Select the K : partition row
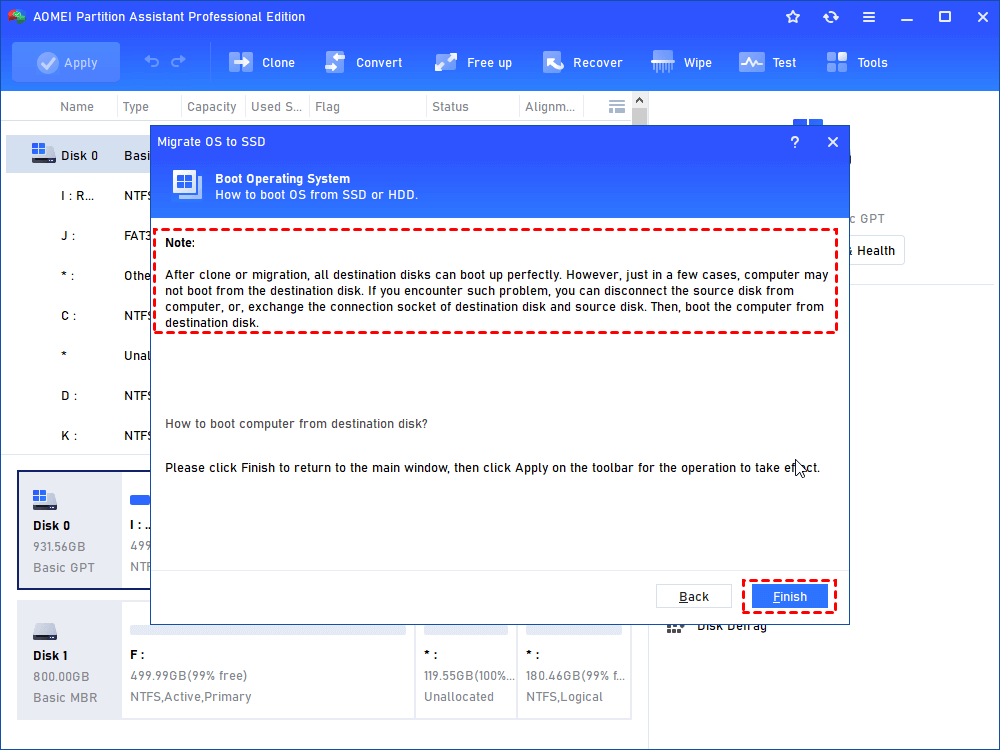Screen dimensions: 1000x750 [x=78, y=436]
